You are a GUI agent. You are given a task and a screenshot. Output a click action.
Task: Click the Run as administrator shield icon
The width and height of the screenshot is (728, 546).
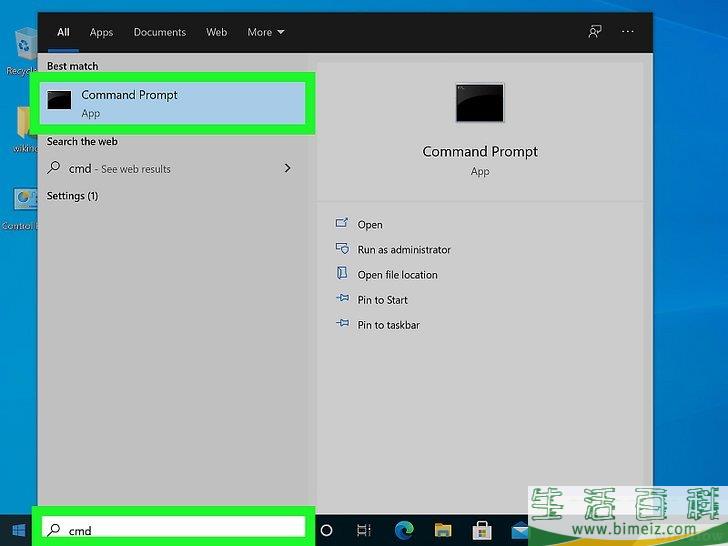point(342,248)
